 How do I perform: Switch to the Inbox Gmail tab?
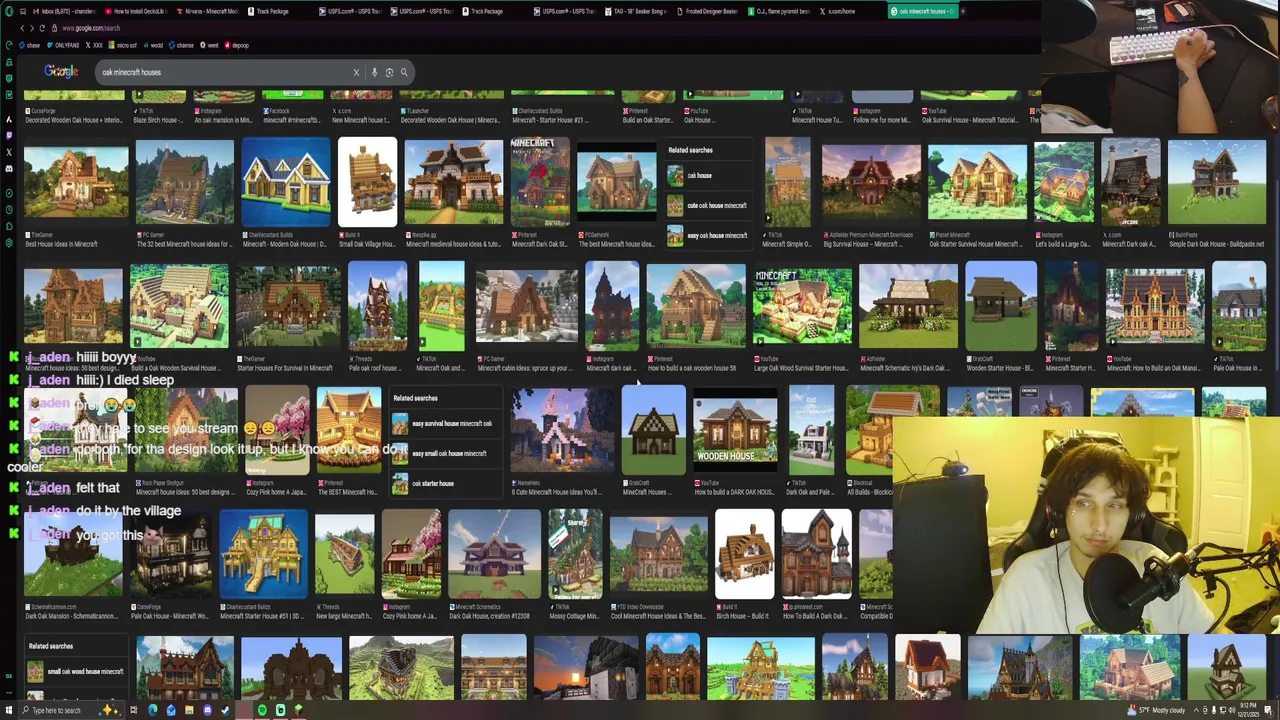tap(66, 11)
